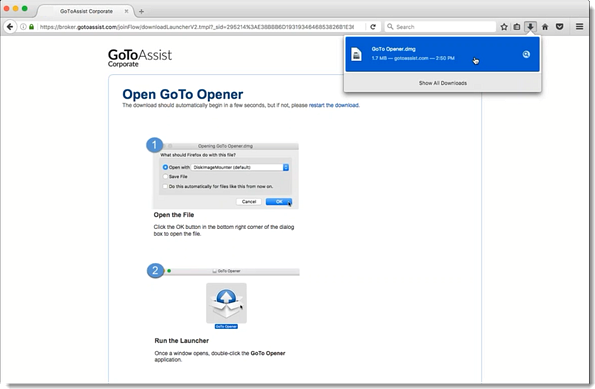Viewport: 595px width, 389px height.
Task: Reload the page with refresh icon
Action: pos(373,27)
